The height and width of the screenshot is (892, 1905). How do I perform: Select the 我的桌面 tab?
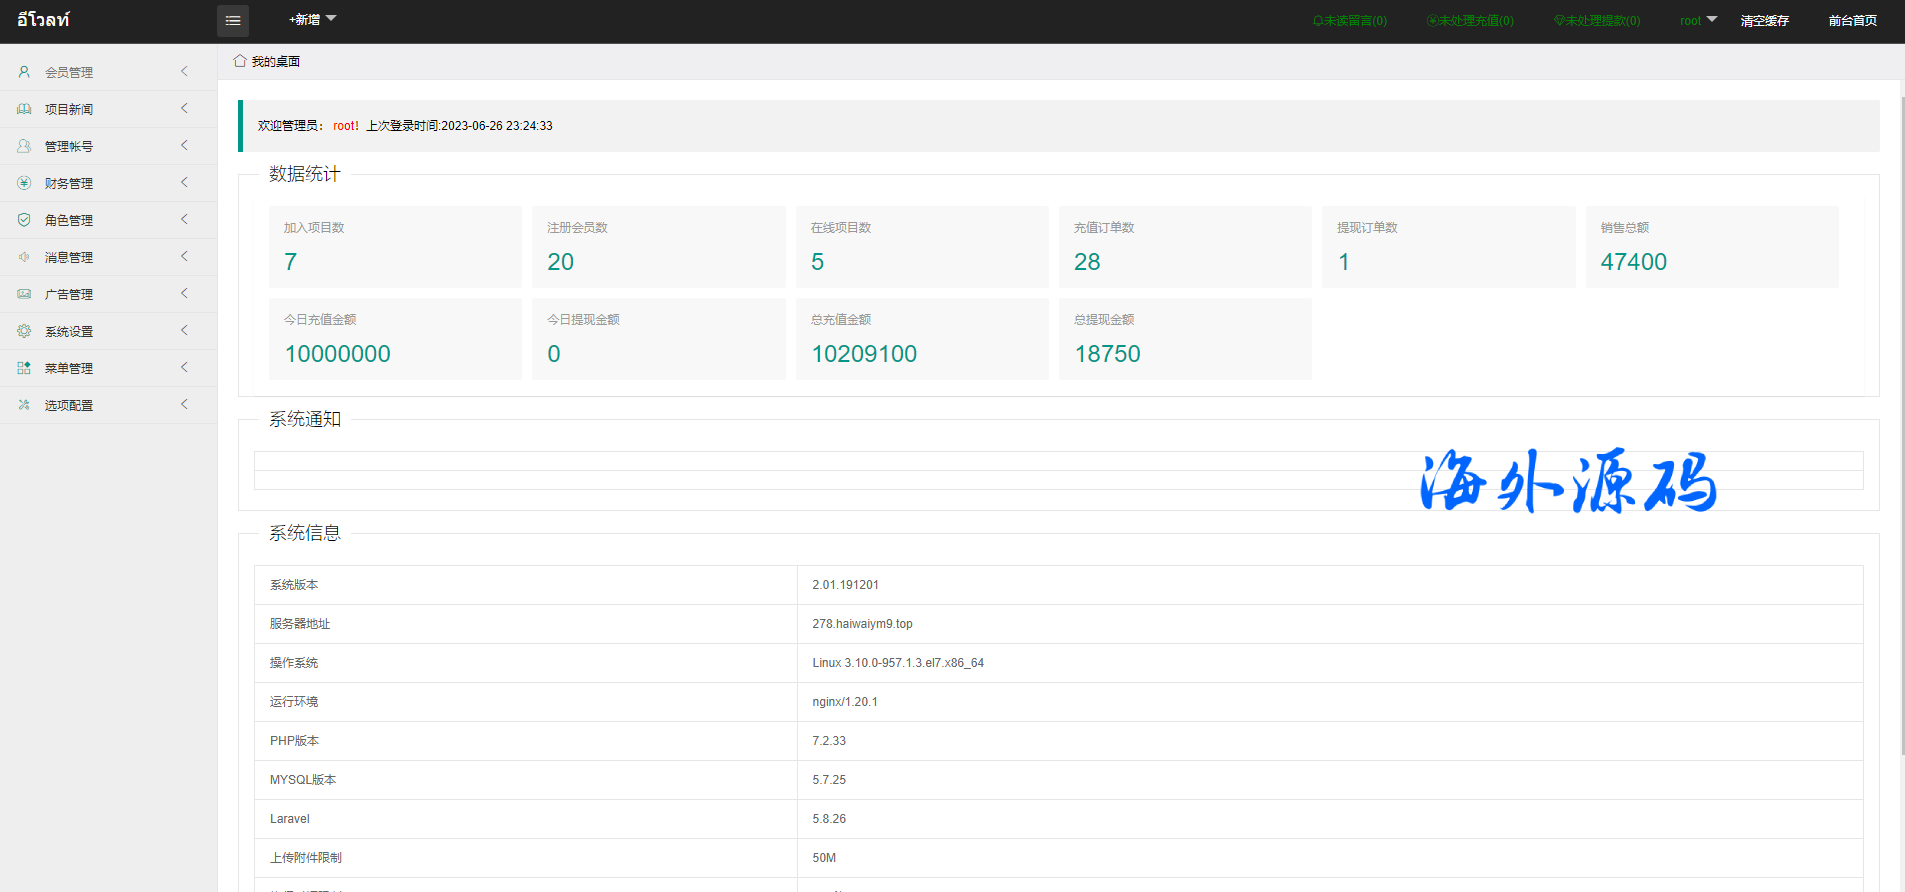(x=275, y=62)
